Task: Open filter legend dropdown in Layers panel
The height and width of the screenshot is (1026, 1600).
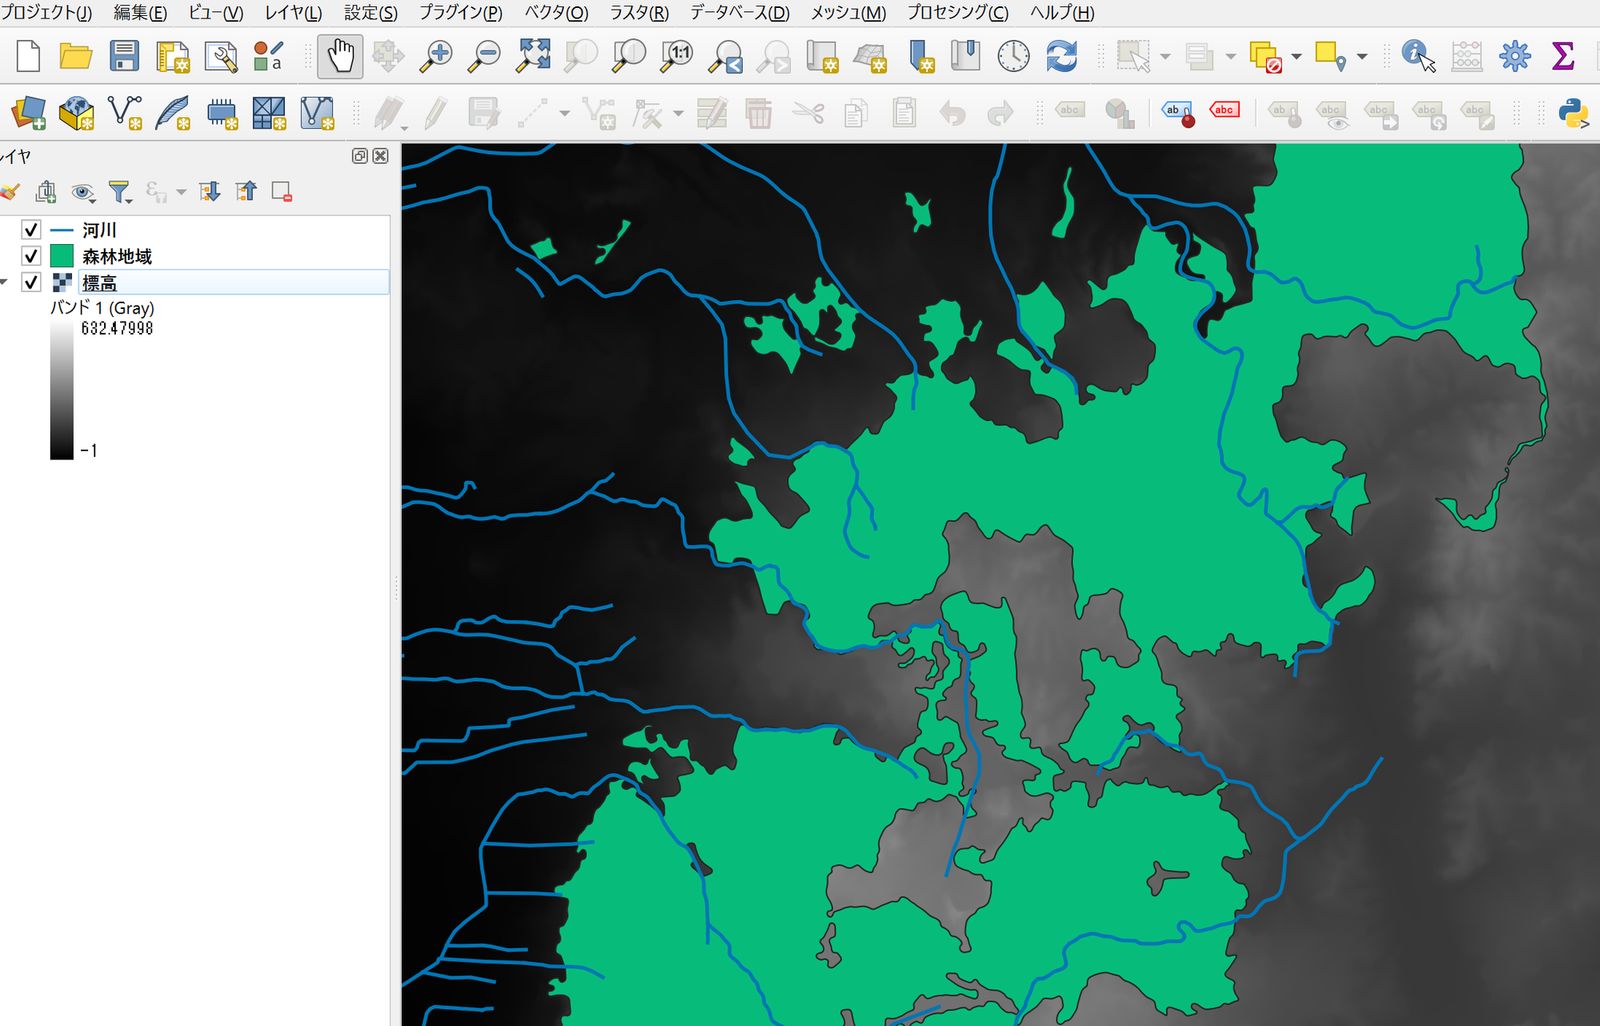Action: click(x=120, y=192)
